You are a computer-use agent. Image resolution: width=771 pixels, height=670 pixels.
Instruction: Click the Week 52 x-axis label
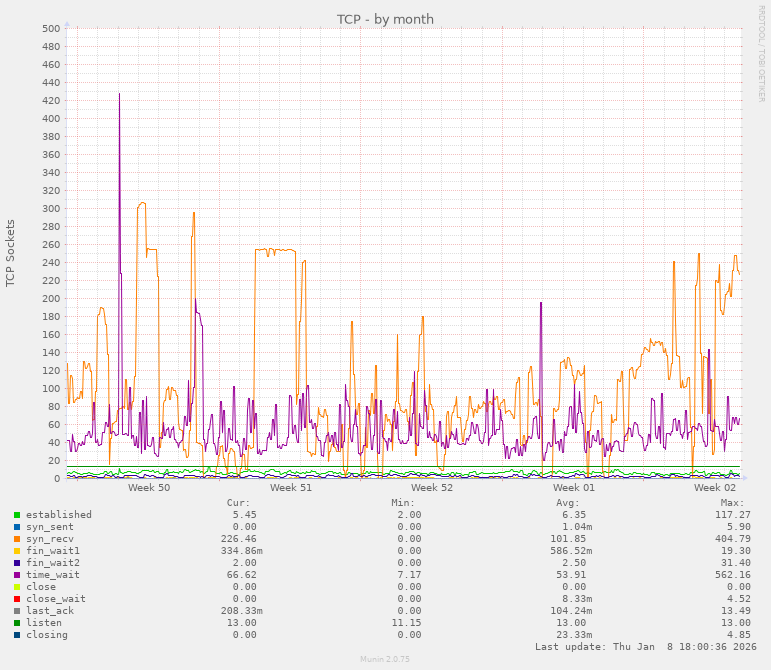[x=432, y=488]
